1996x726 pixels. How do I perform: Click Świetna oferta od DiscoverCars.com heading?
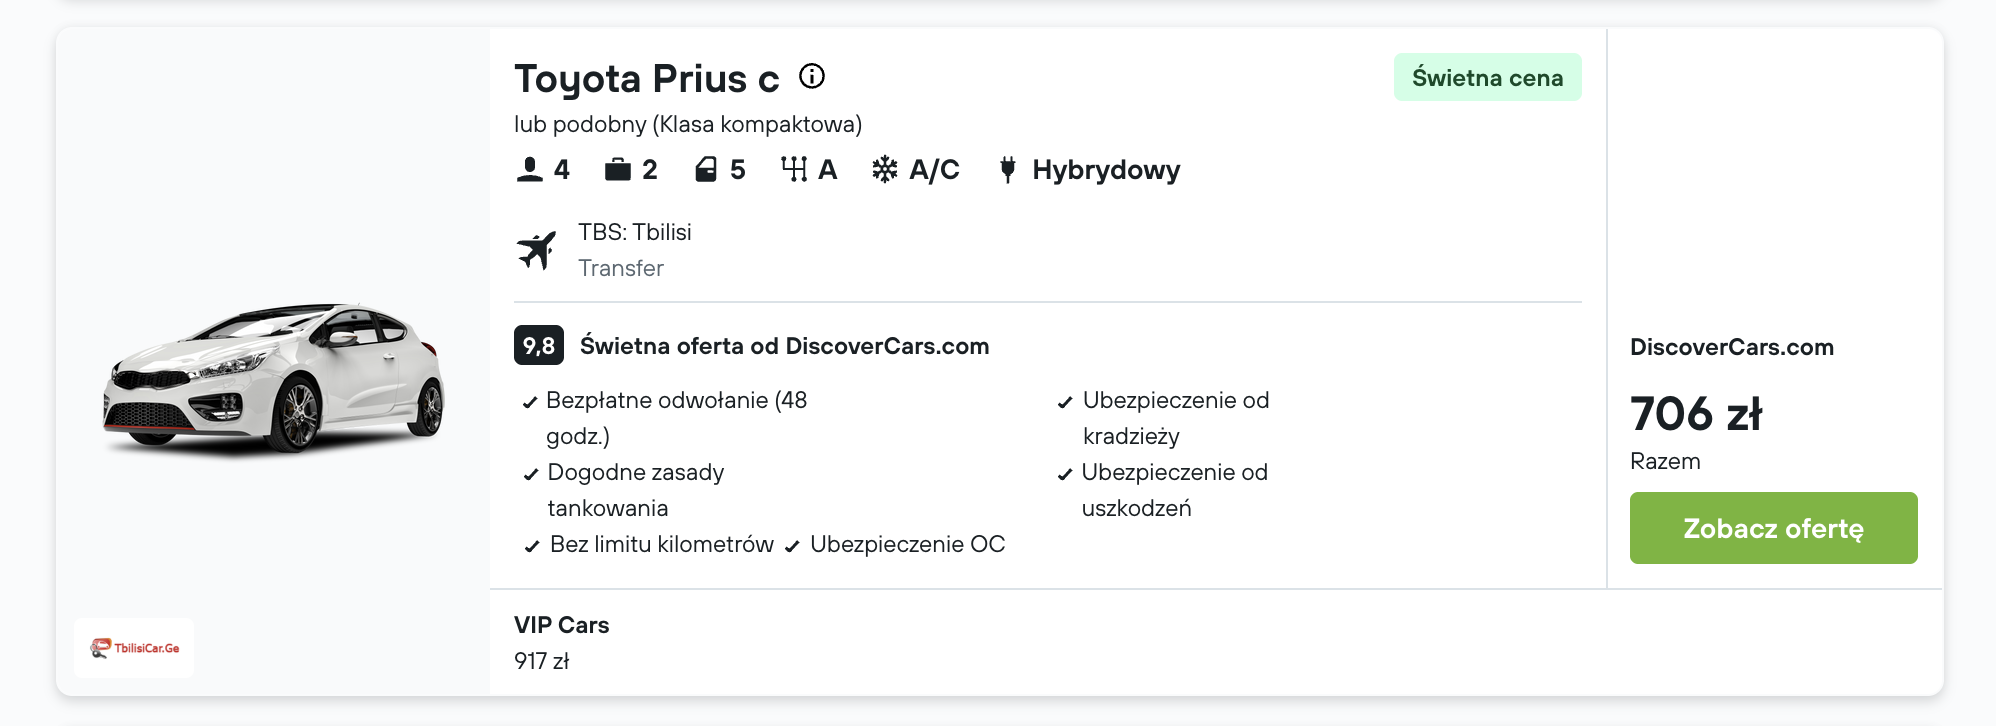[x=784, y=346]
